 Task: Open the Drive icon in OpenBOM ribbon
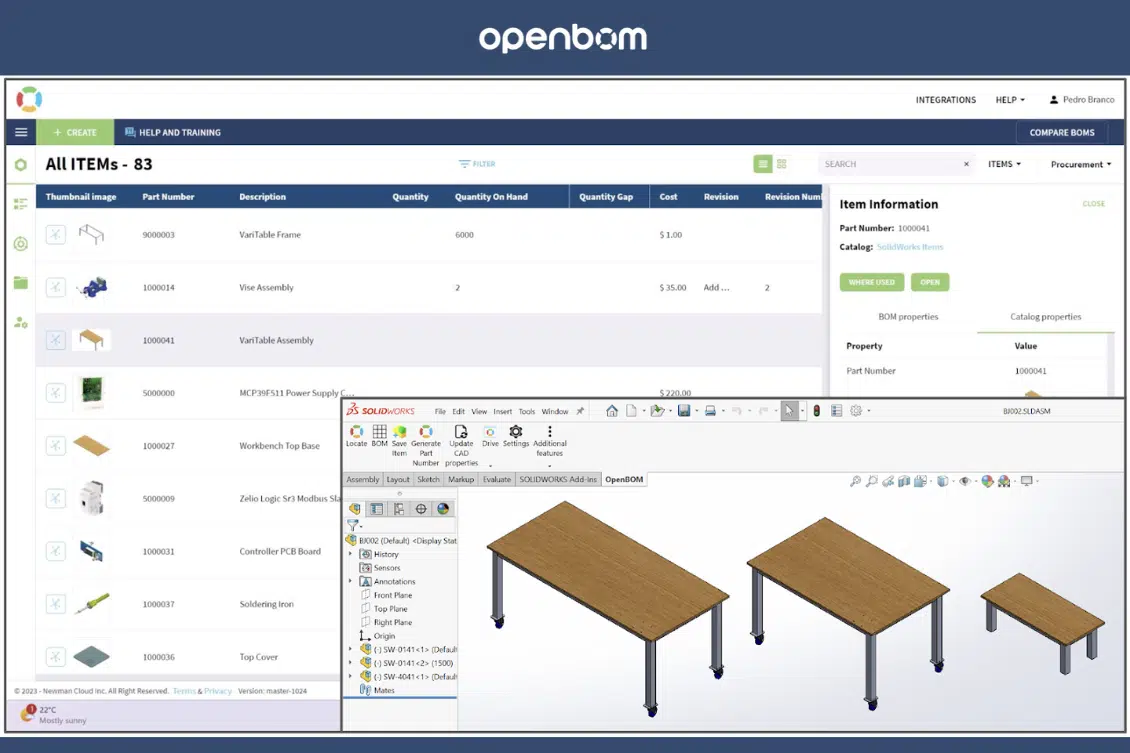490,432
